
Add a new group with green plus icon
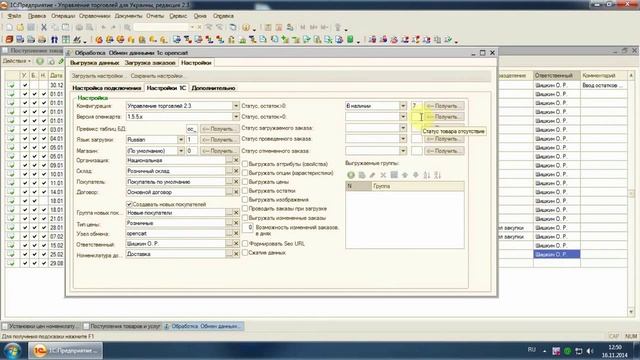[351, 175]
